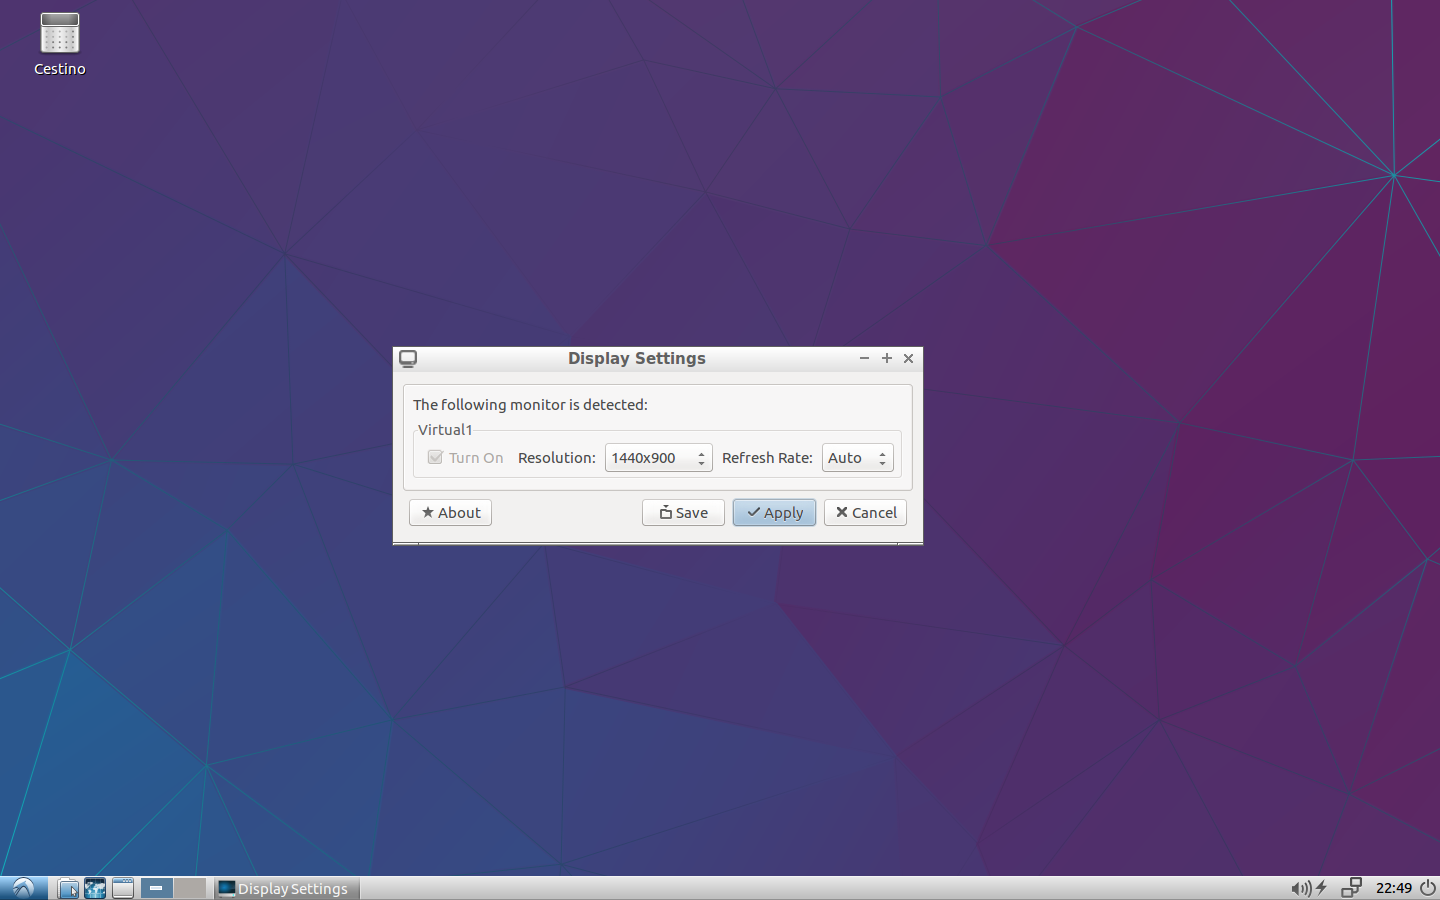1440x900 pixels.
Task: Click the power manager lightning icon
Action: [x=1321, y=888]
